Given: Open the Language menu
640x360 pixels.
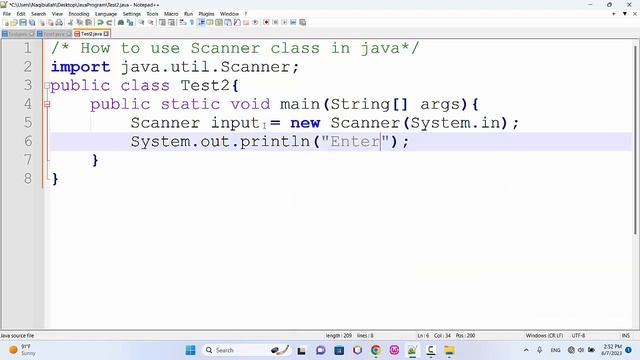Looking at the screenshot, I should (x=106, y=14).
